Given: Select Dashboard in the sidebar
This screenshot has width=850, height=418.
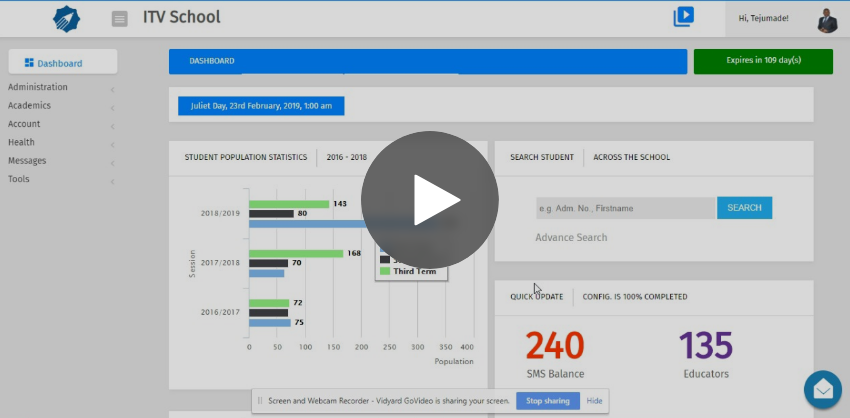Looking at the screenshot, I should pos(62,63).
